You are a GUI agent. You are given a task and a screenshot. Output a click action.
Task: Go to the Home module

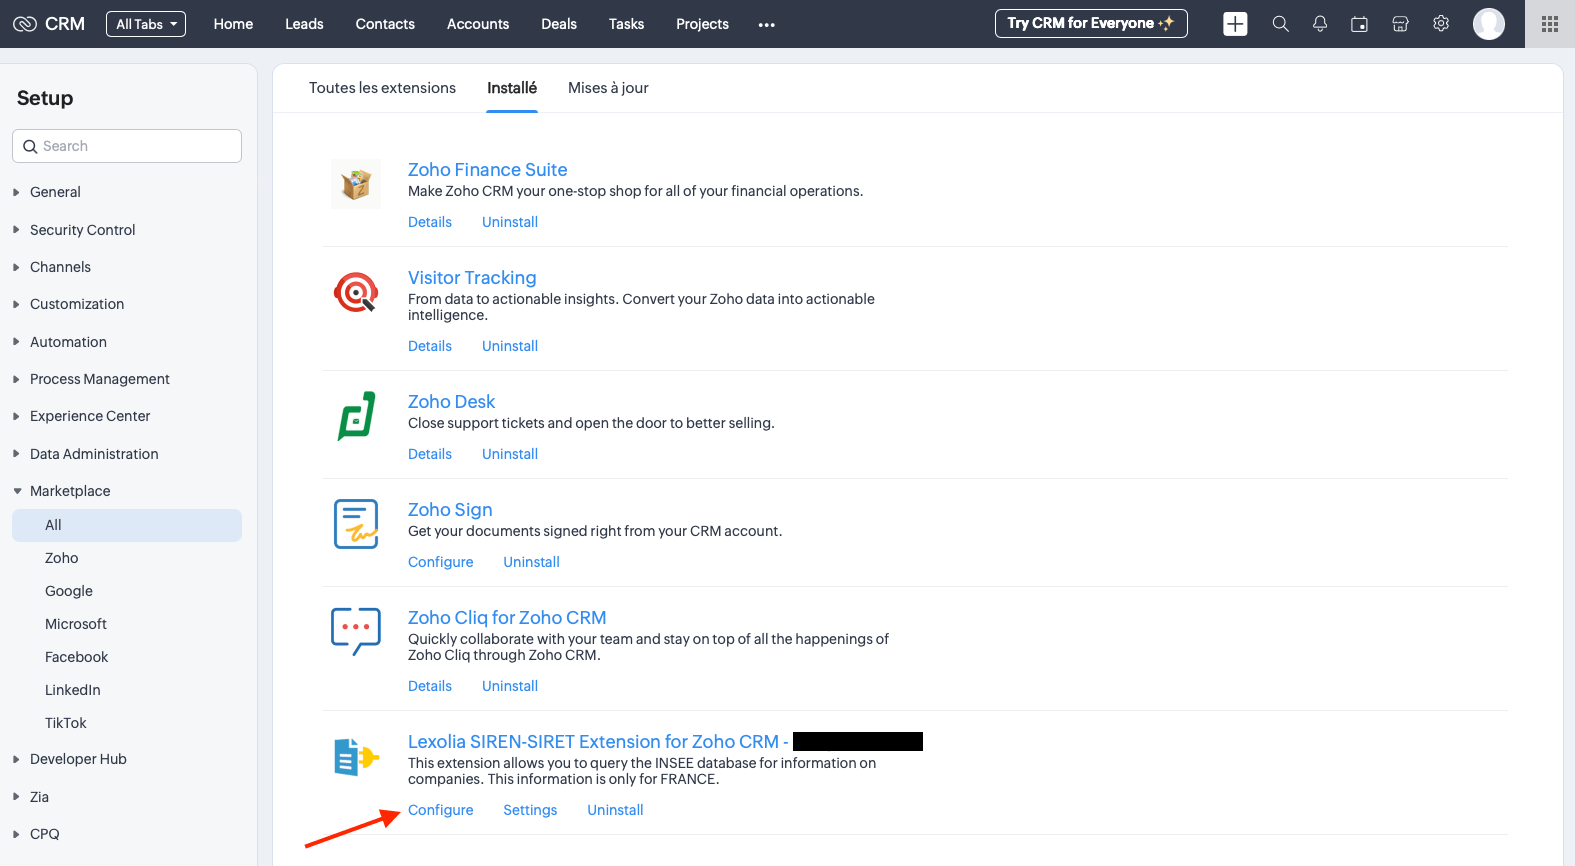(233, 24)
